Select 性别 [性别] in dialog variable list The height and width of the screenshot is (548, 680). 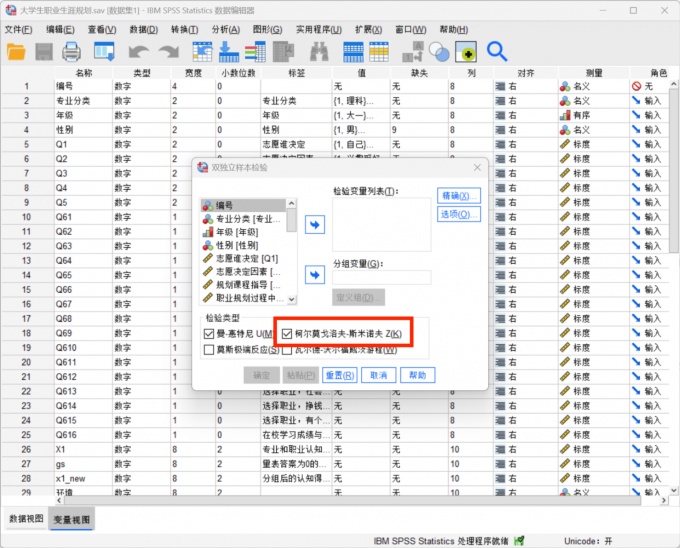coord(243,245)
